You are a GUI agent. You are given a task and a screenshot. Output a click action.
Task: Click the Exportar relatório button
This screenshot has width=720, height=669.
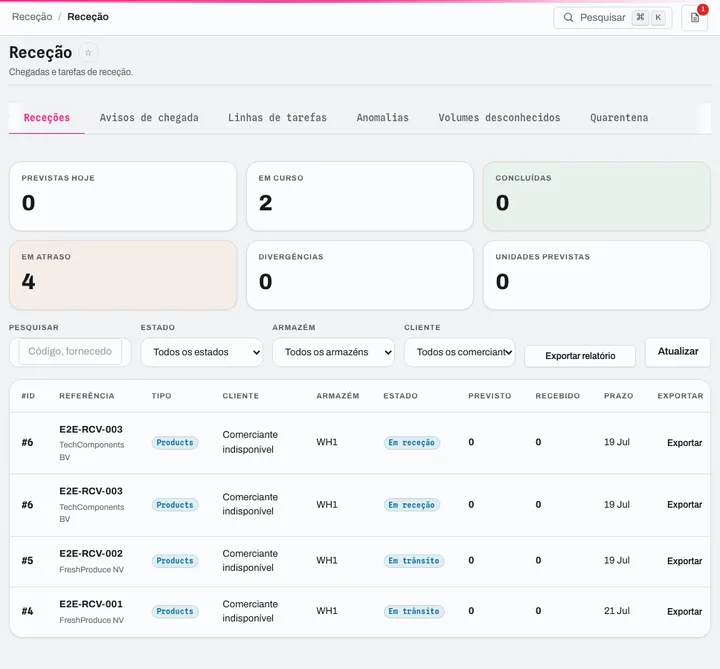click(x=580, y=356)
